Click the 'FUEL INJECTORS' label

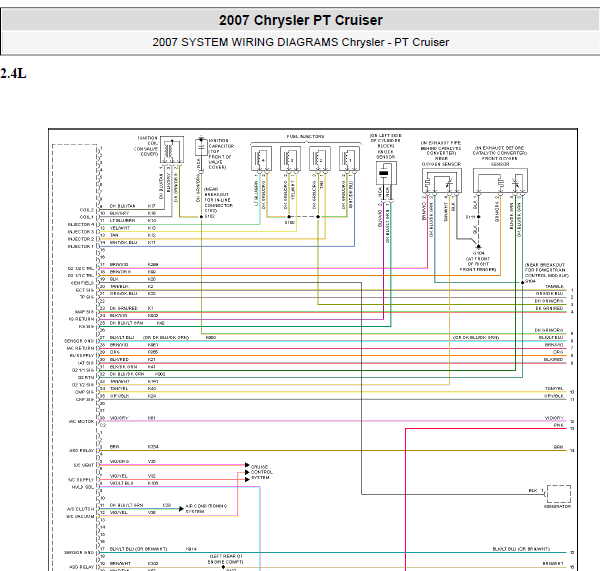tap(305, 136)
